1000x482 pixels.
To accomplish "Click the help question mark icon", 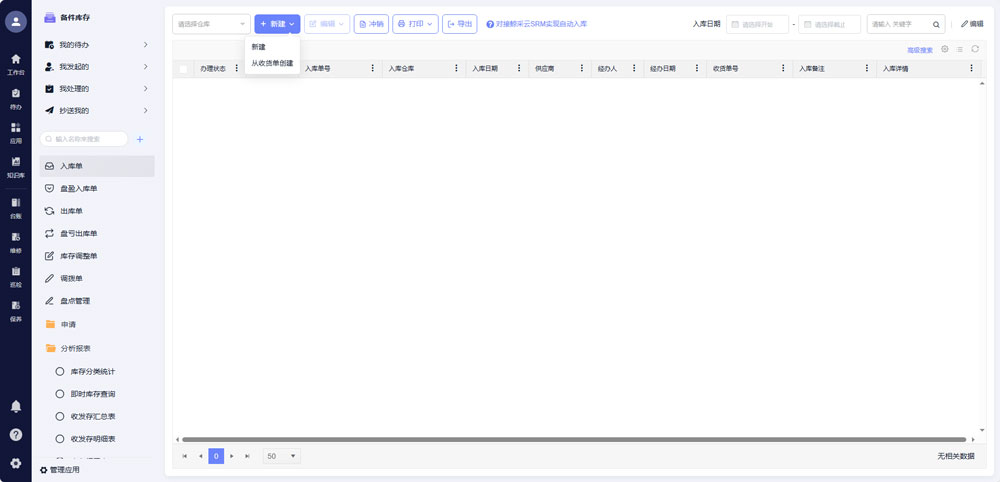I will click(16, 435).
